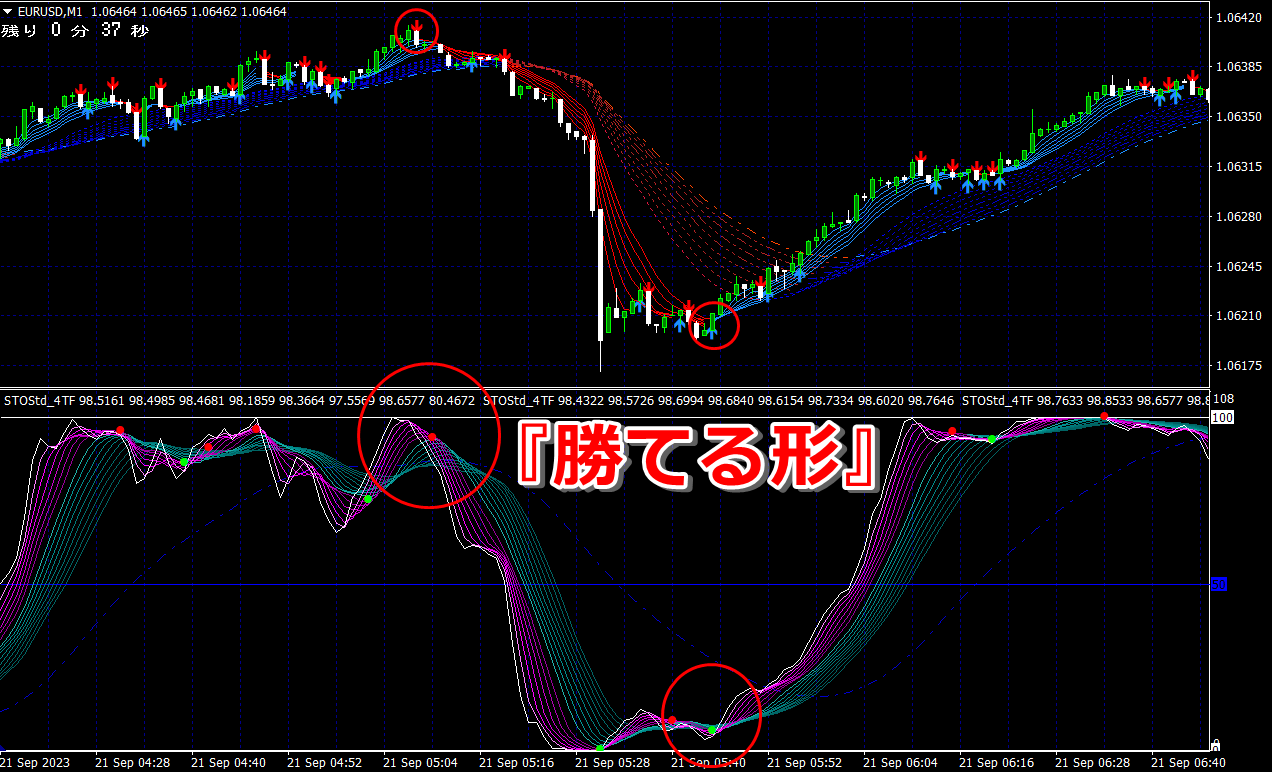Click the red dot on the 100 level near 06:28
This screenshot has height=772, width=1272.
tap(1104, 416)
